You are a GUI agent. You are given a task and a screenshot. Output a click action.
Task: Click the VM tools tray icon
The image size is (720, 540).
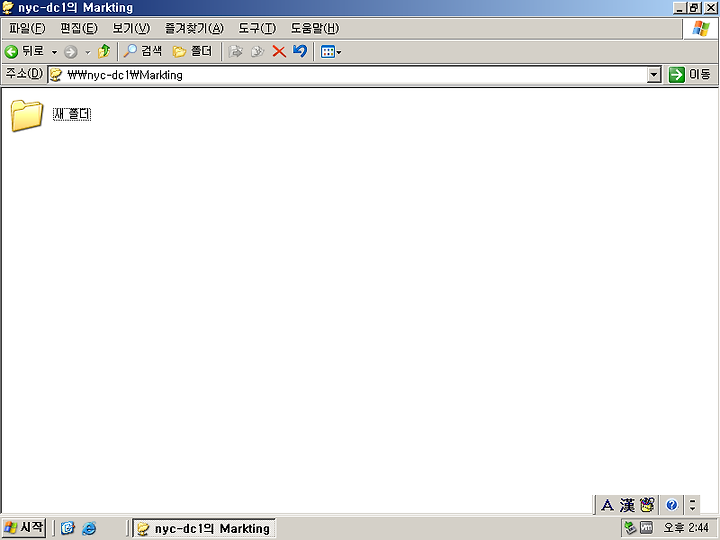pyautogui.click(x=646, y=528)
